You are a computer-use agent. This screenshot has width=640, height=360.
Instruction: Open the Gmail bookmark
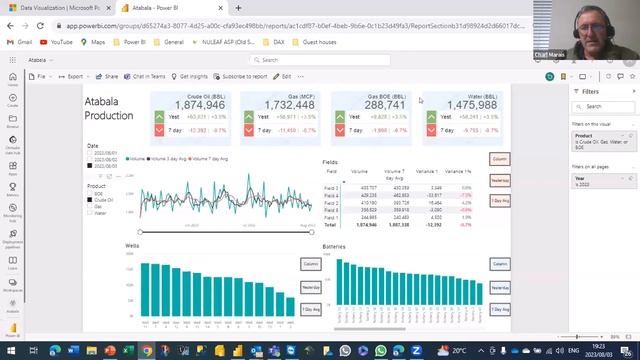[x=20, y=42]
